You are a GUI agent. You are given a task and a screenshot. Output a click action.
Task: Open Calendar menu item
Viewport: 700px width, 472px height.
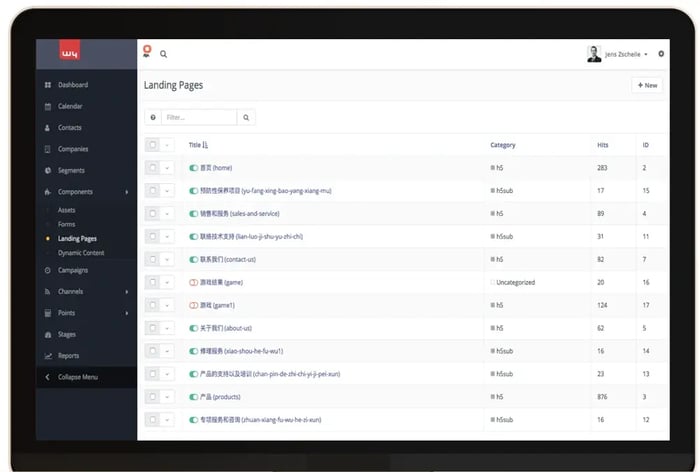70,106
